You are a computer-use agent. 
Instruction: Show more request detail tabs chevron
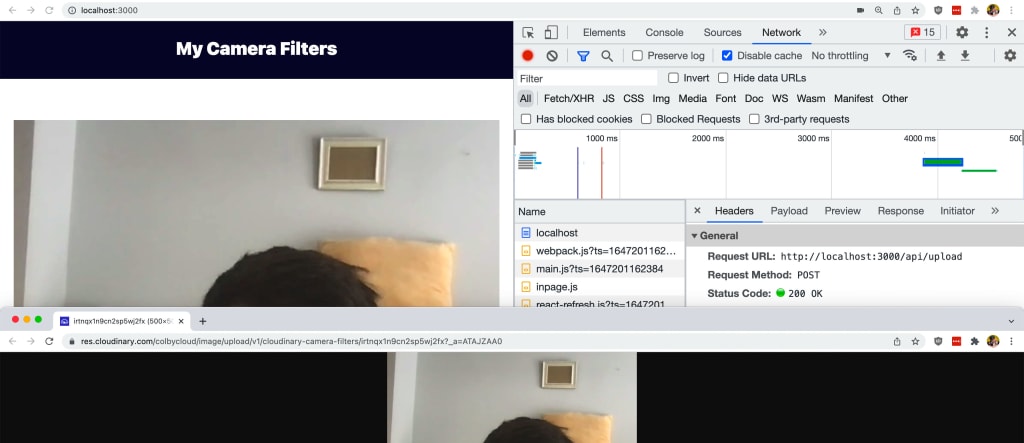point(995,210)
